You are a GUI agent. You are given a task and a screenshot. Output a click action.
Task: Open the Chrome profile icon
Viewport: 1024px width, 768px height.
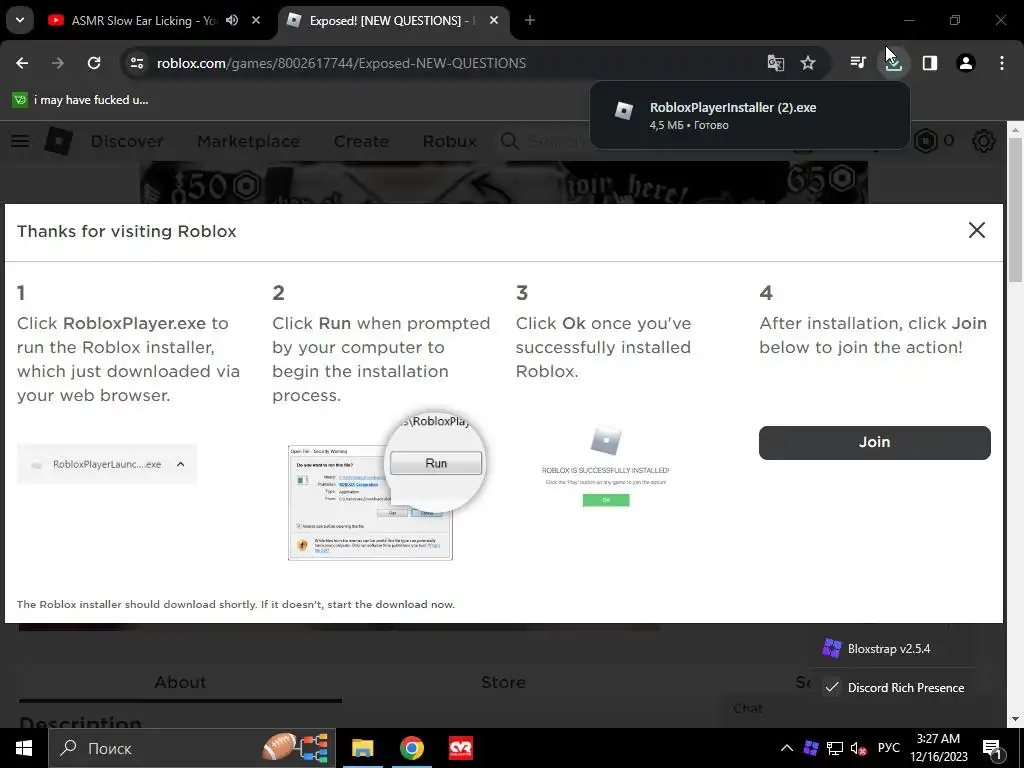click(966, 63)
